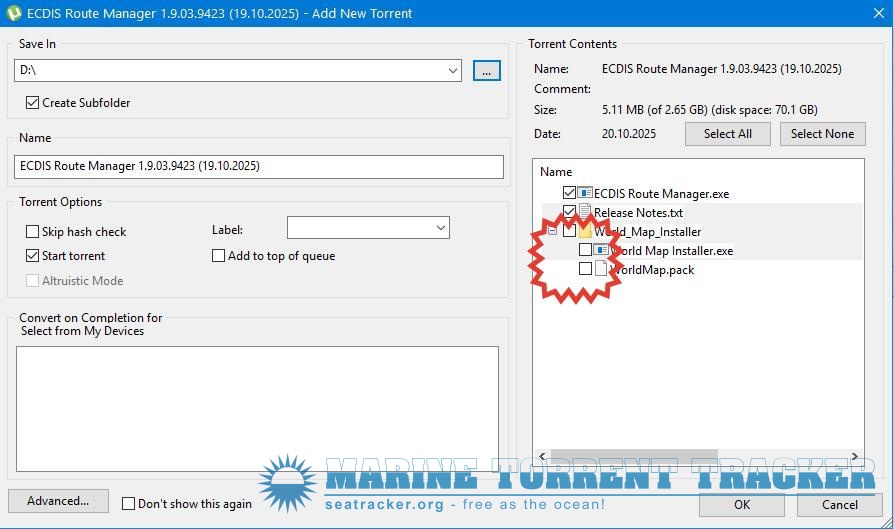The width and height of the screenshot is (894, 529).
Task: Click the file list right scroll arrow
Action: (855, 456)
